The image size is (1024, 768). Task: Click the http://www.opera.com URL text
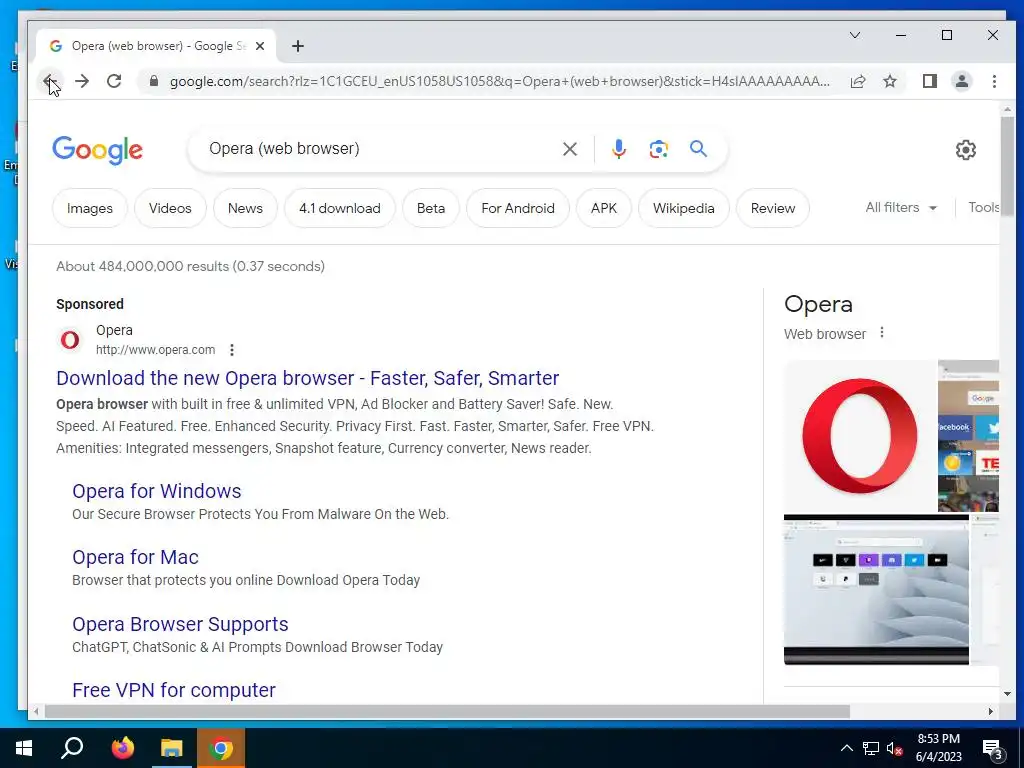[x=155, y=350]
